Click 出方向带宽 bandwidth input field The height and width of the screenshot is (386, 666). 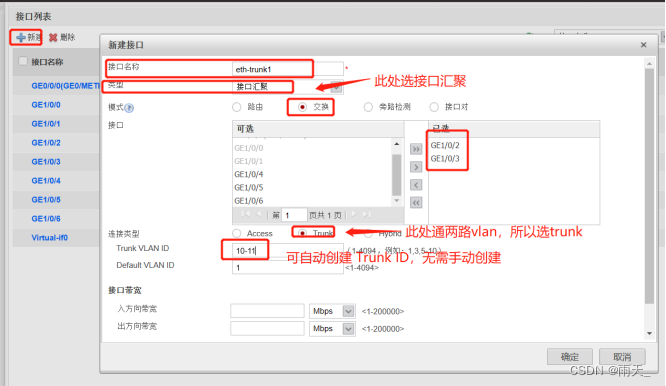click(x=267, y=329)
